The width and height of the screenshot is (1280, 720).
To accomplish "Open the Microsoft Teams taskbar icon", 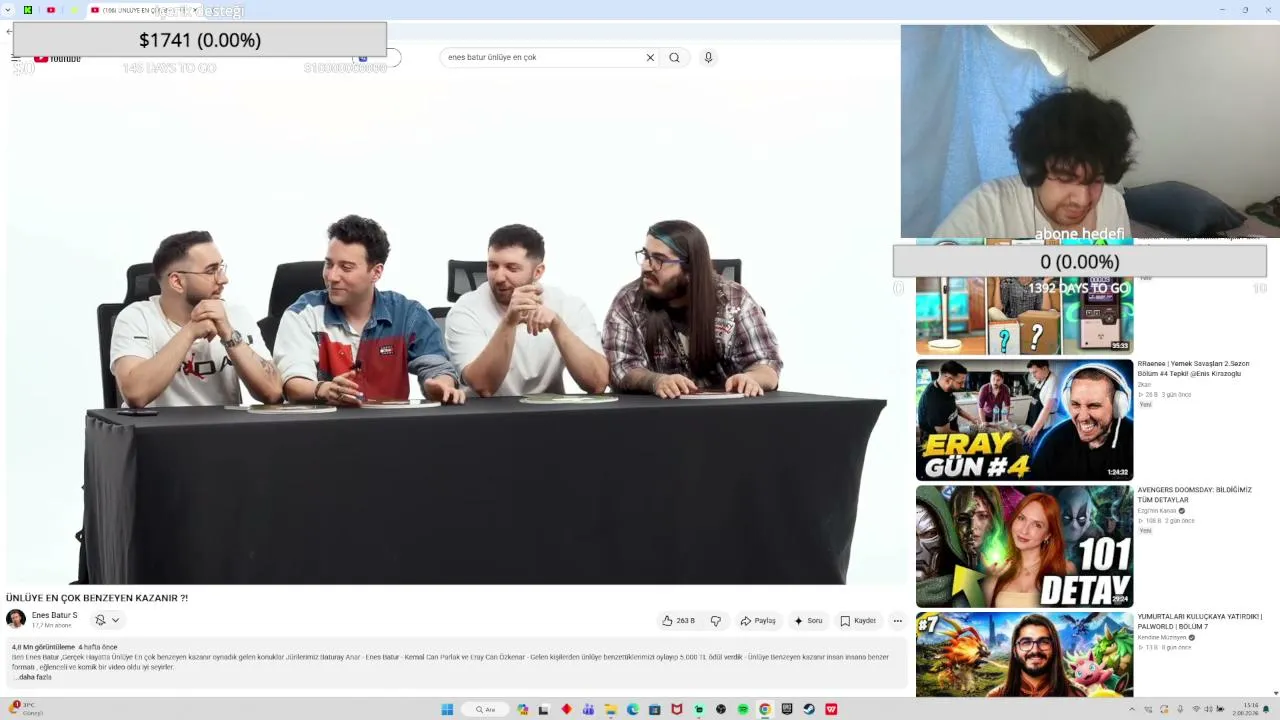I will [x=588, y=709].
